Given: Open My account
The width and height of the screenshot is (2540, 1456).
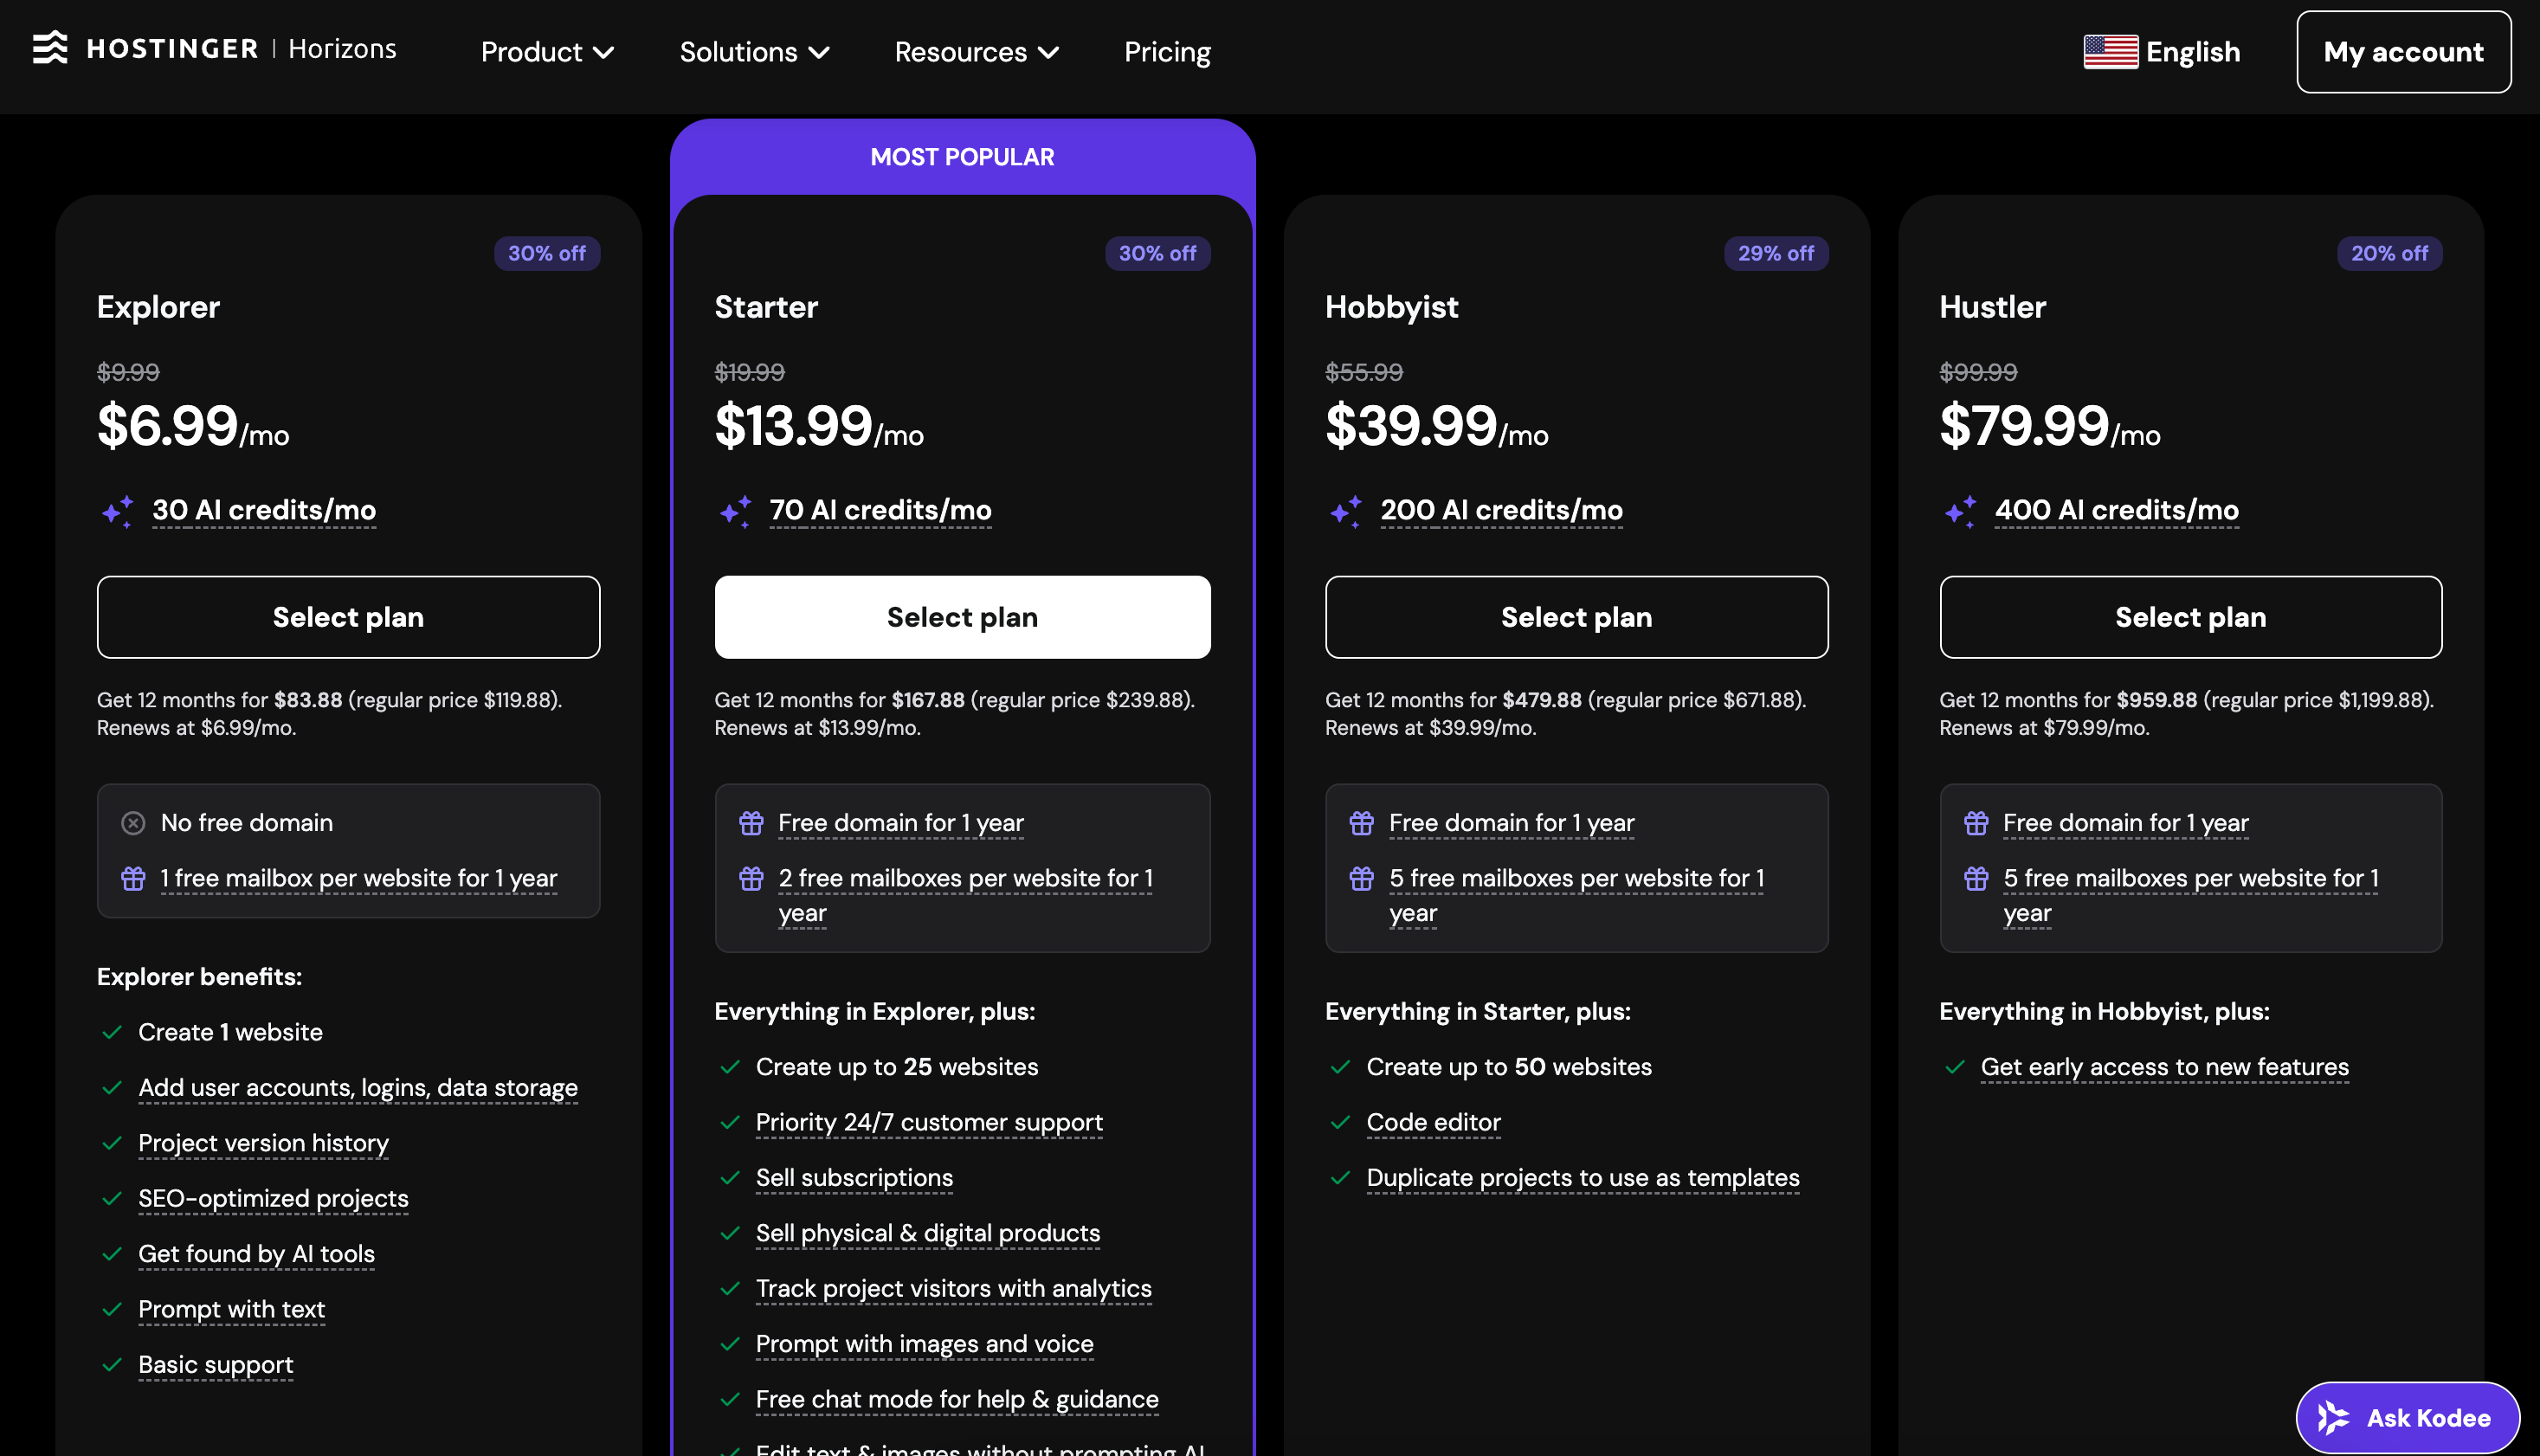Looking at the screenshot, I should tap(2403, 52).
